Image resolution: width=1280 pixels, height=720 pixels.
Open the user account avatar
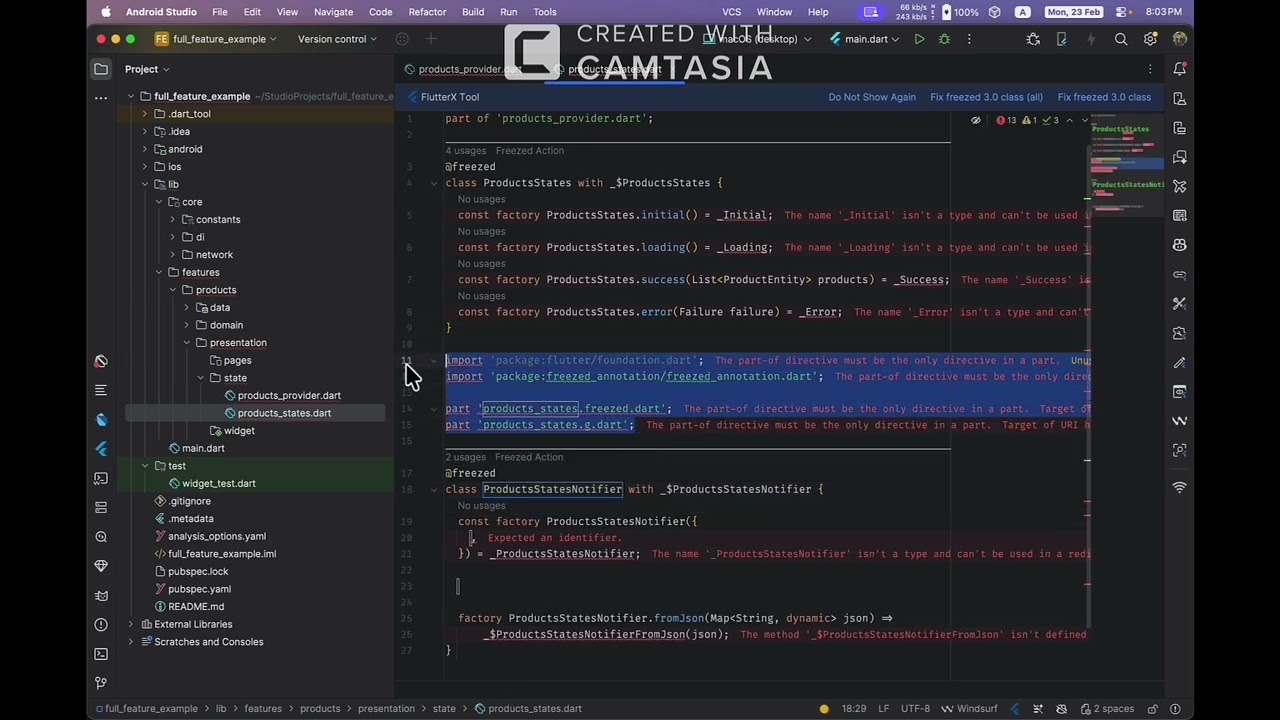(x=1180, y=39)
